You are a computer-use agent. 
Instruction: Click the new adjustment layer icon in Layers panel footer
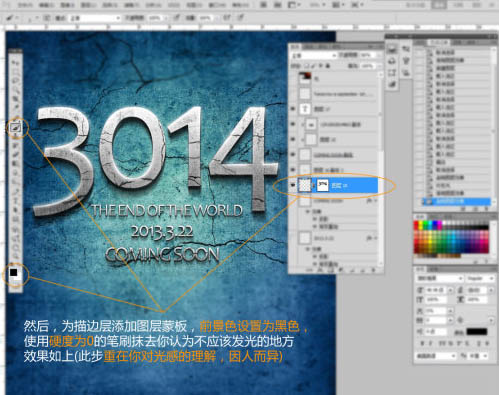pos(341,270)
